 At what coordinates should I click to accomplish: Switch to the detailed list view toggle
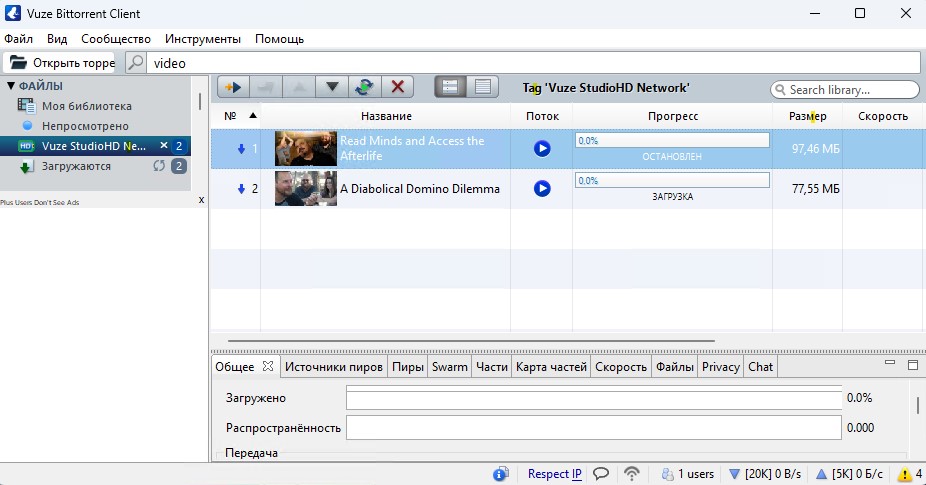tap(450, 87)
